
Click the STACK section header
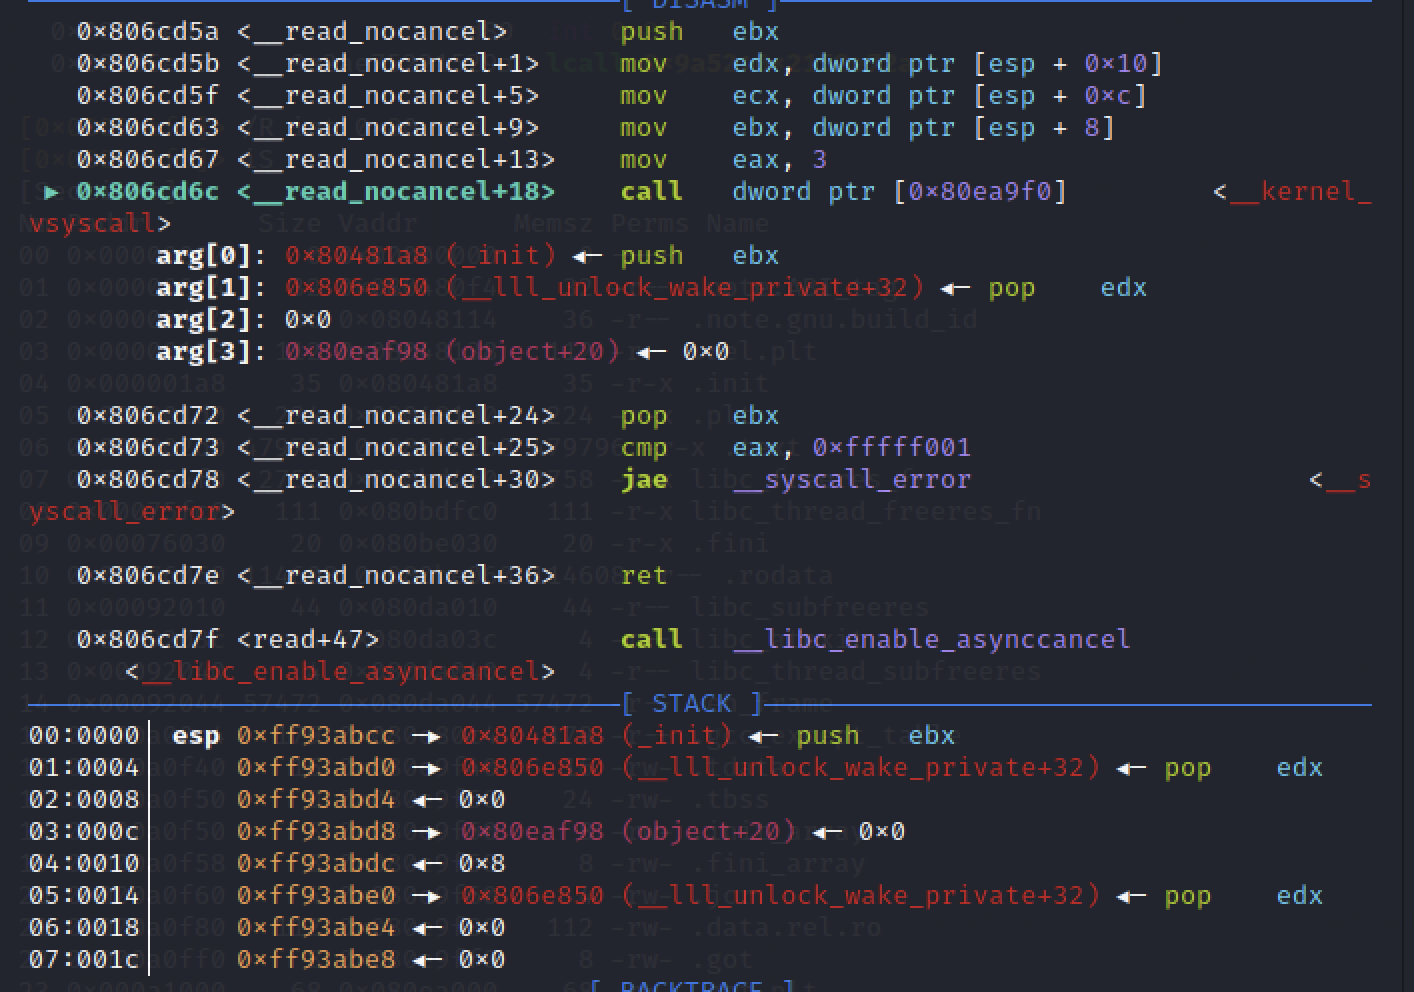(x=692, y=704)
